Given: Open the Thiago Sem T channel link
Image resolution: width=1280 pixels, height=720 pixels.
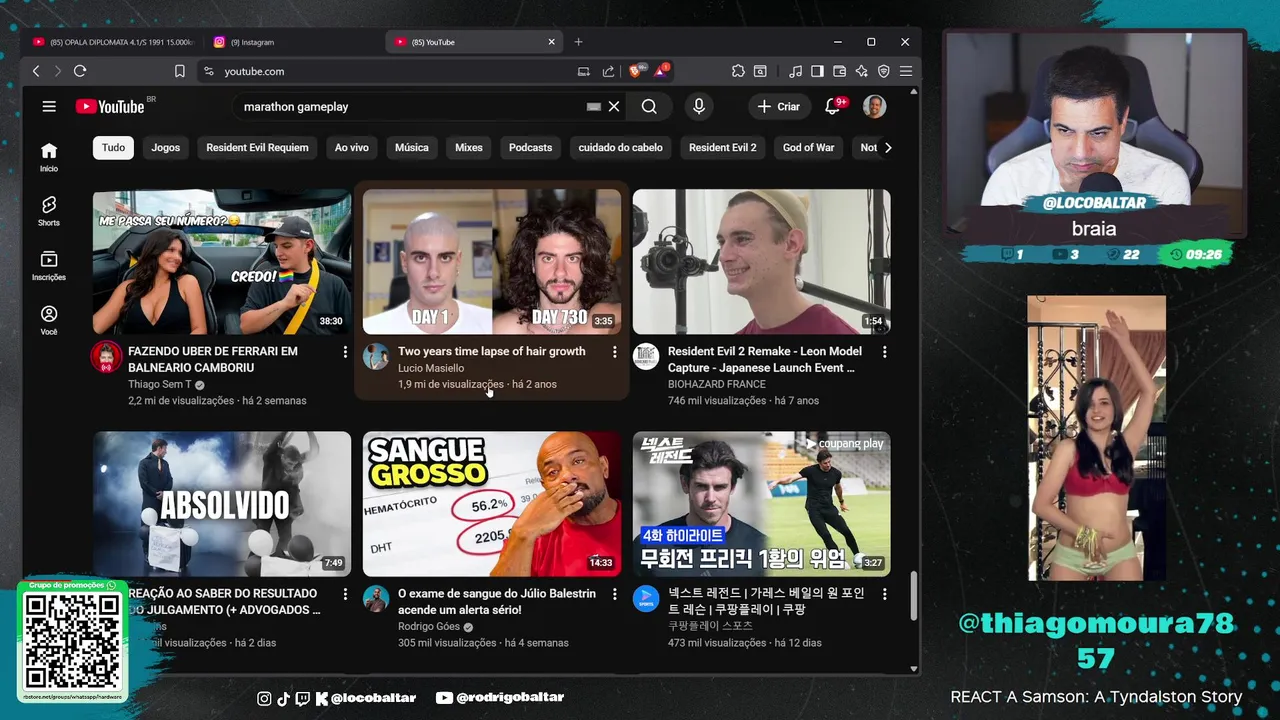Looking at the screenshot, I should 160,385.
